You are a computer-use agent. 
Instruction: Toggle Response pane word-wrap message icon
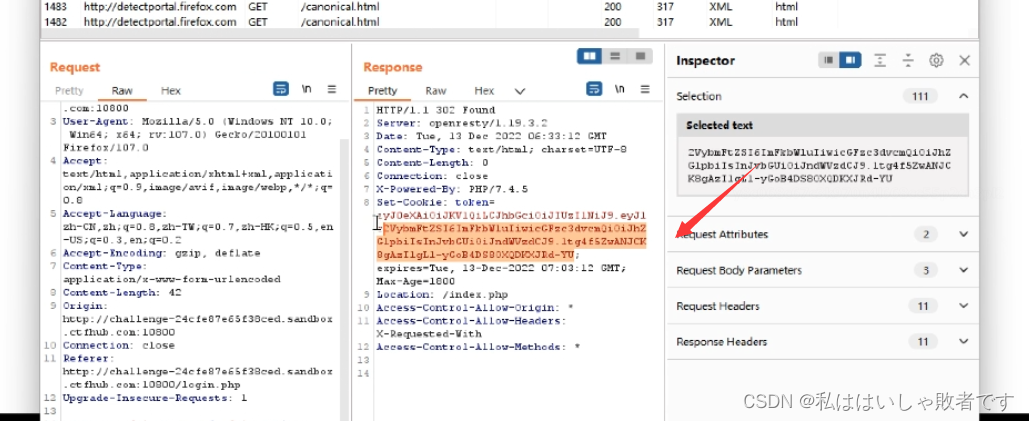tap(594, 89)
